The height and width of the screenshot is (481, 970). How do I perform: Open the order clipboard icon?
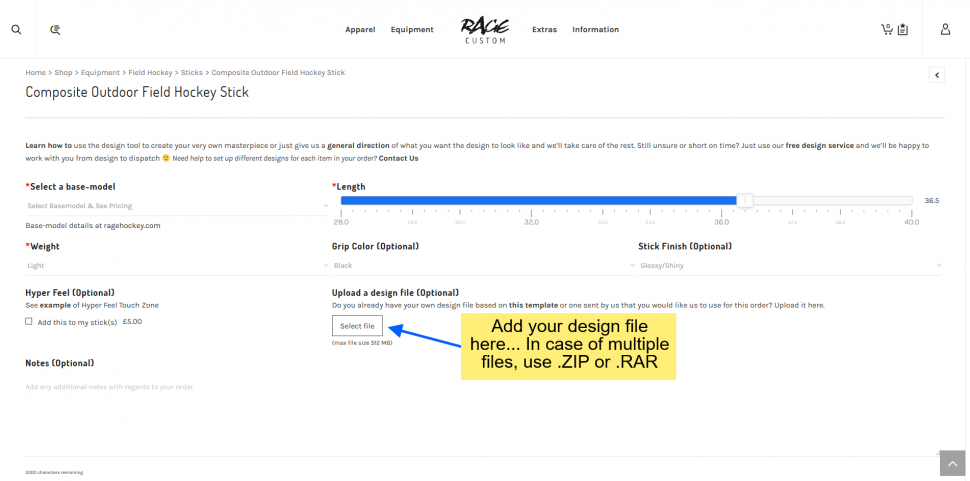tap(903, 30)
